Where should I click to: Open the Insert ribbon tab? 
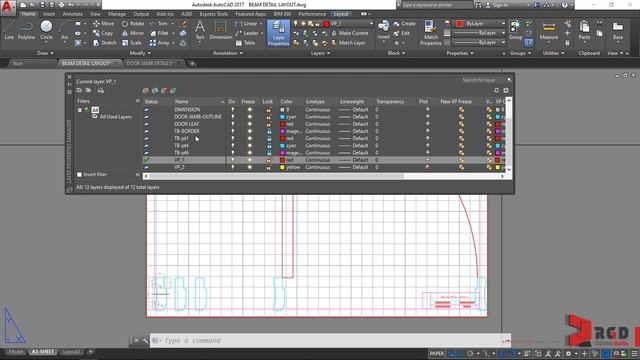coord(49,14)
